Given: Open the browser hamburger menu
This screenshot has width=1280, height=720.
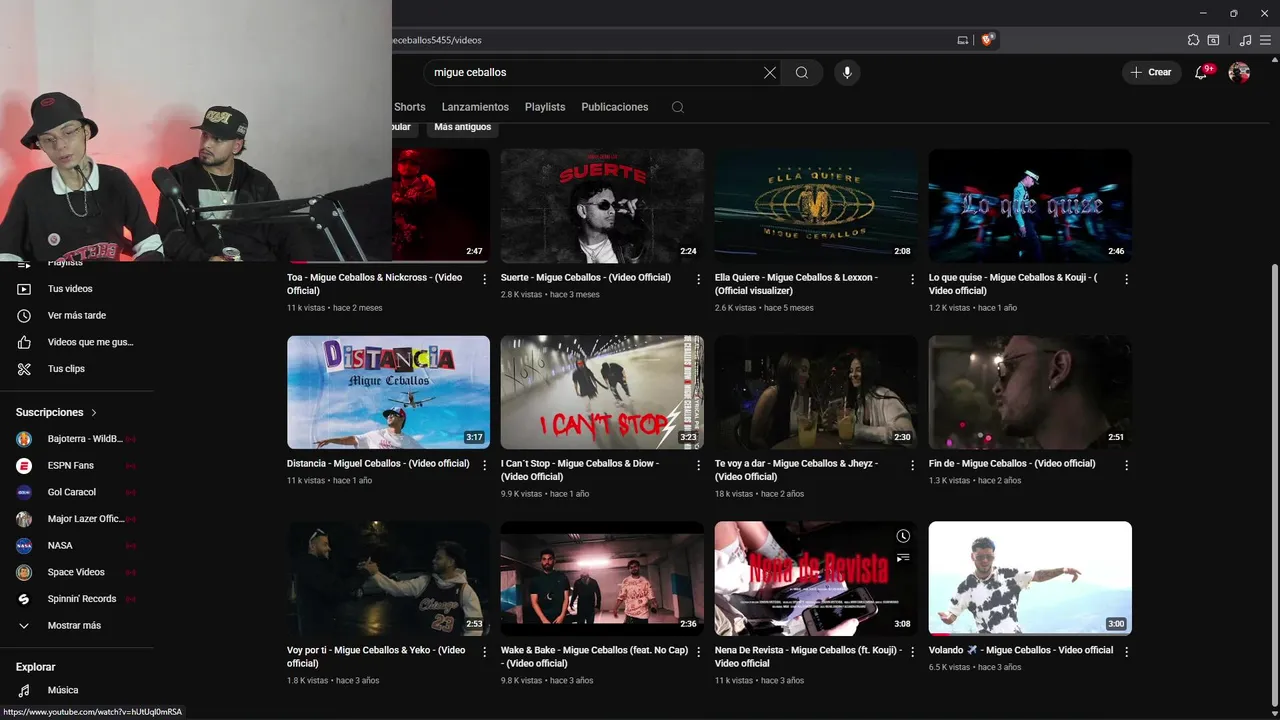Looking at the screenshot, I should (x=1265, y=40).
